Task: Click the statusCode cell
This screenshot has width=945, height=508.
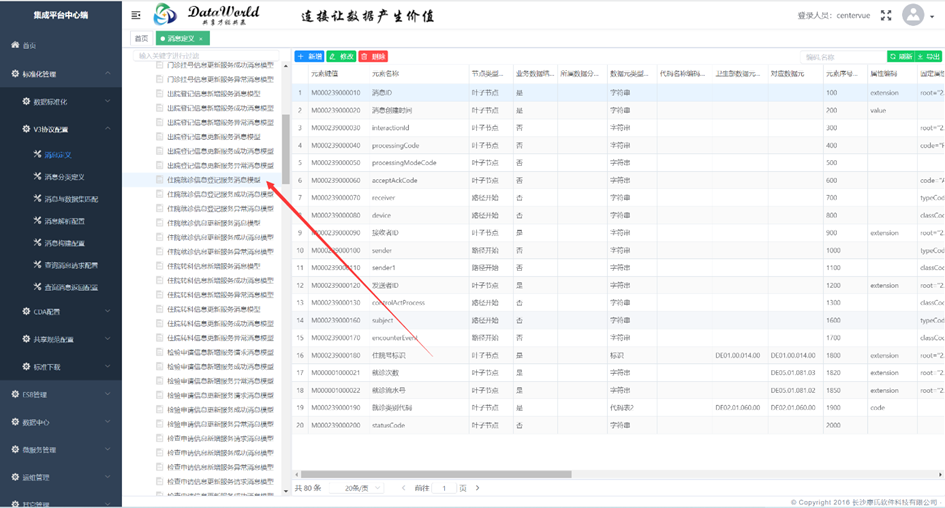Action: (x=419, y=425)
